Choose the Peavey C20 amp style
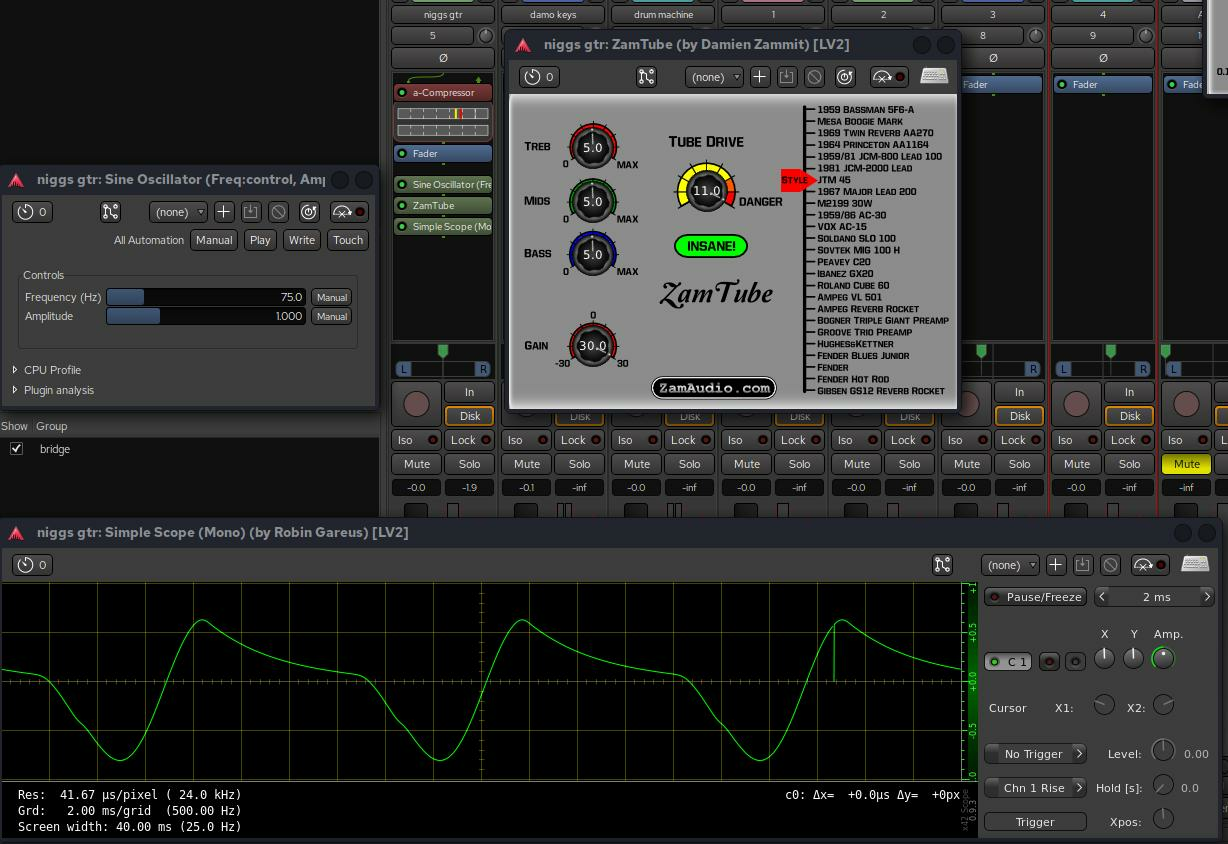 [x=844, y=262]
